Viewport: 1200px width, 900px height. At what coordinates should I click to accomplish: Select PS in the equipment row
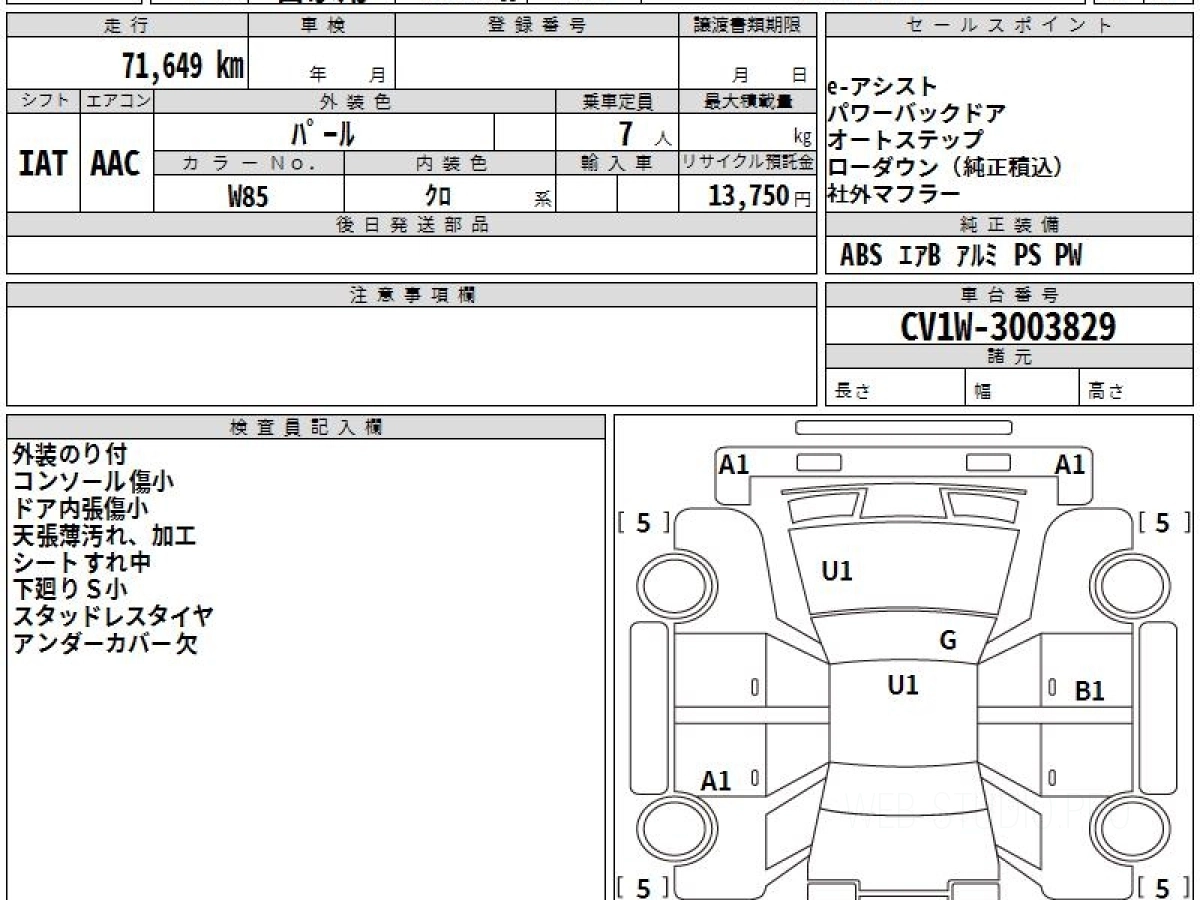pos(1027,256)
